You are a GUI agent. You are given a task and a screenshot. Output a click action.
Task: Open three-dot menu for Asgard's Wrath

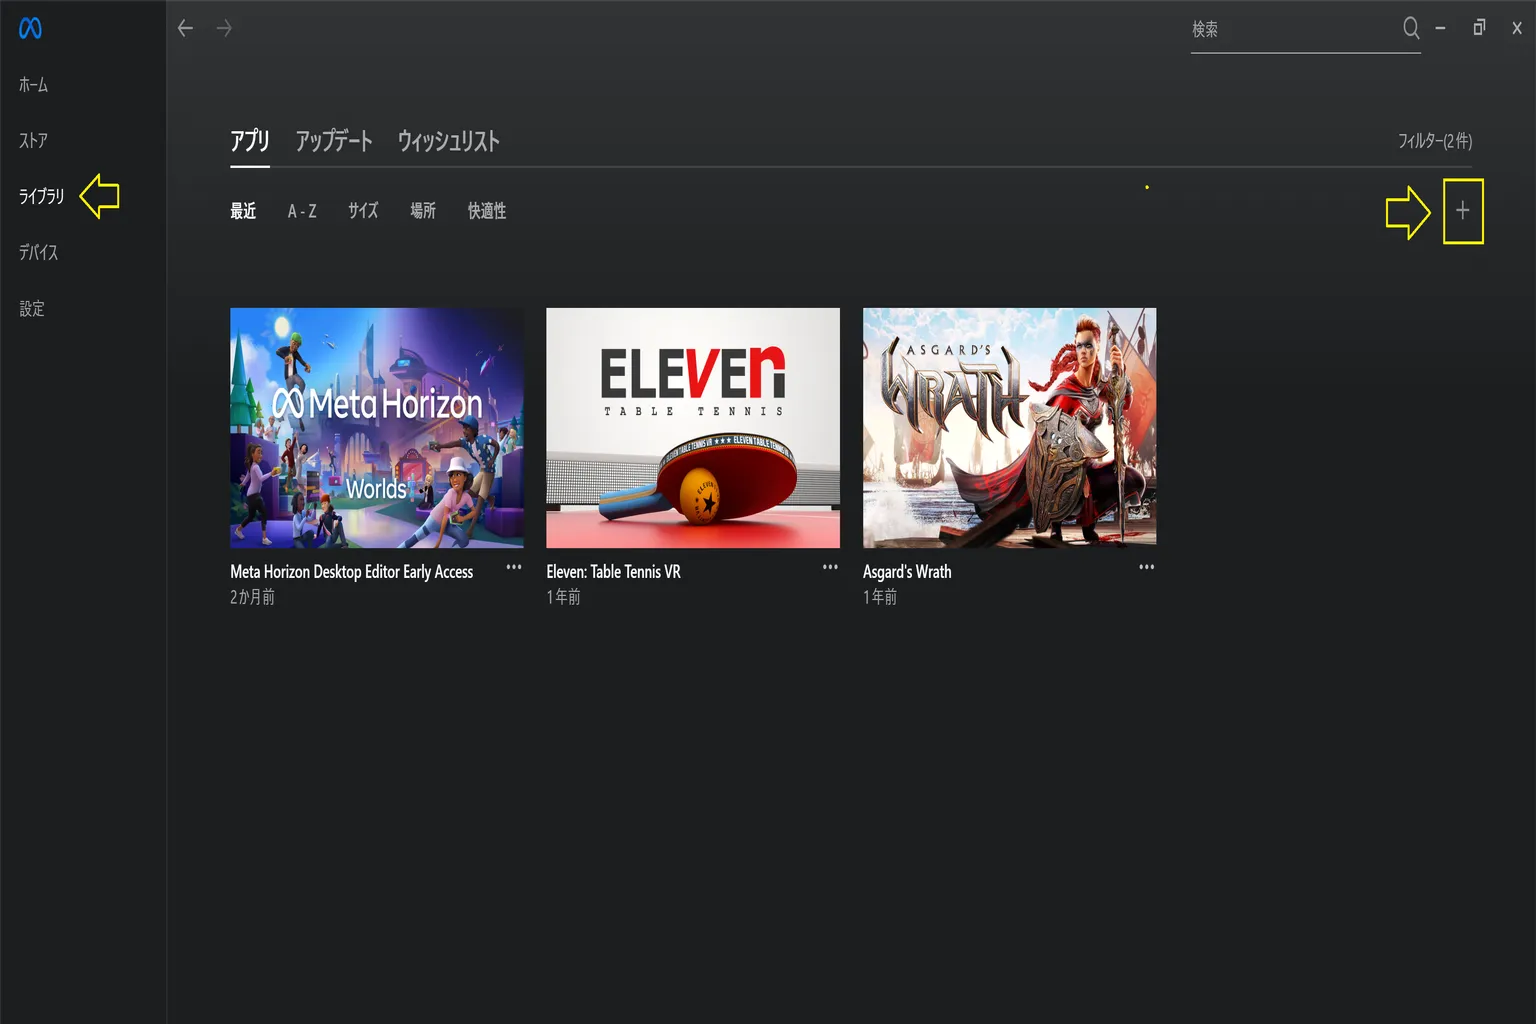pyautogui.click(x=1146, y=567)
